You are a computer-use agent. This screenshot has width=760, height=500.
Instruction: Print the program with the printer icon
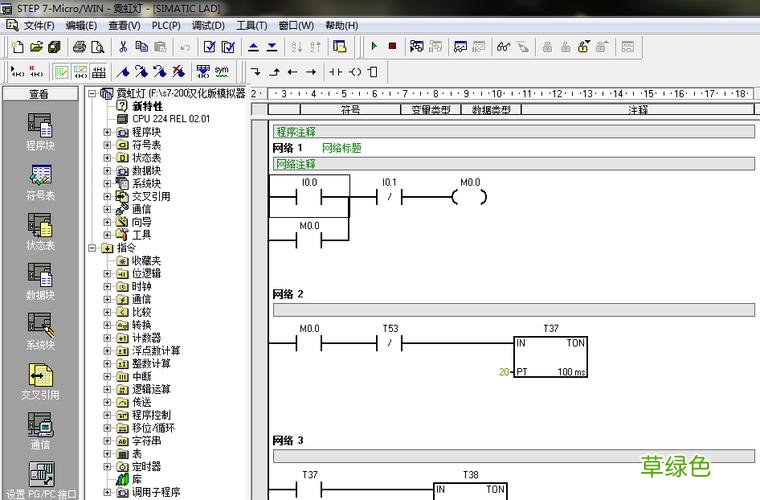click(x=79, y=47)
